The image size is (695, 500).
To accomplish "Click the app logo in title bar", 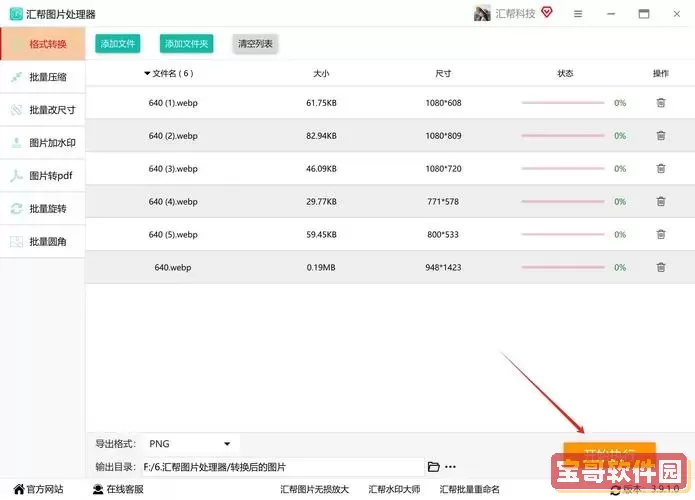I will pyautogui.click(x=16, y=14).
